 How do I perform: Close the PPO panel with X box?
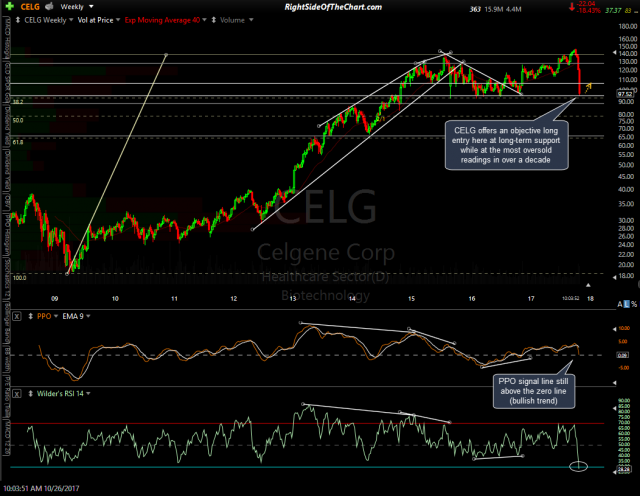(16, 316)
